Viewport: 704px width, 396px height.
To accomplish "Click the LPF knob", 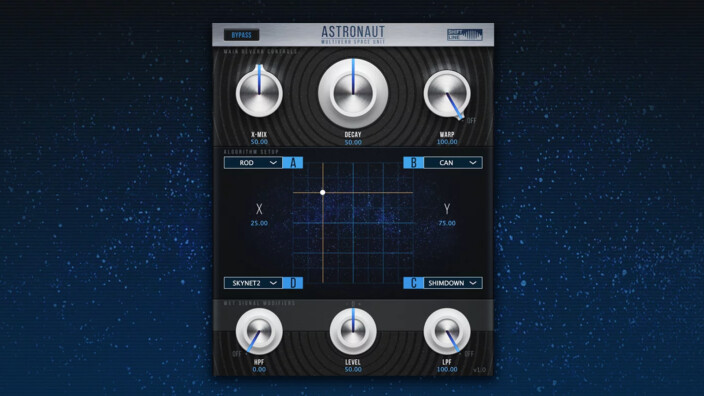I will tap(447, 331).
